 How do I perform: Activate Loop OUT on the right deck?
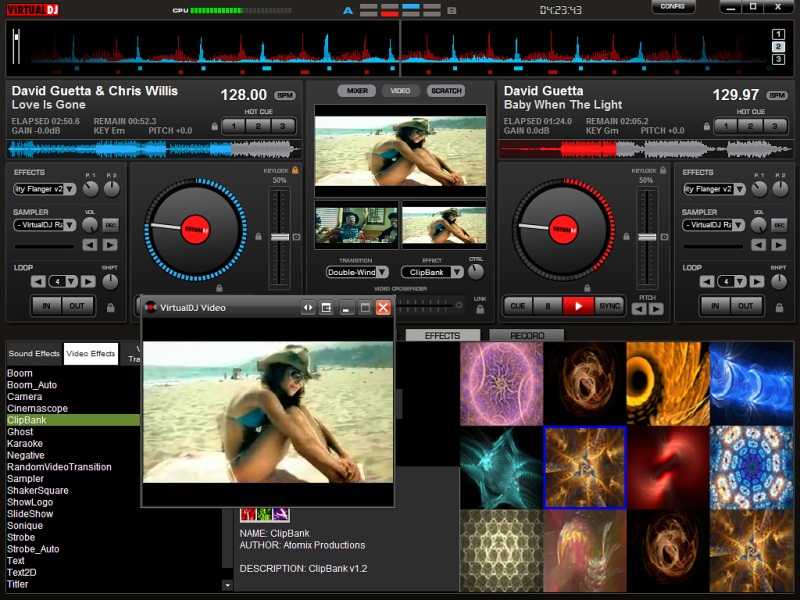[x=745, y=306]
